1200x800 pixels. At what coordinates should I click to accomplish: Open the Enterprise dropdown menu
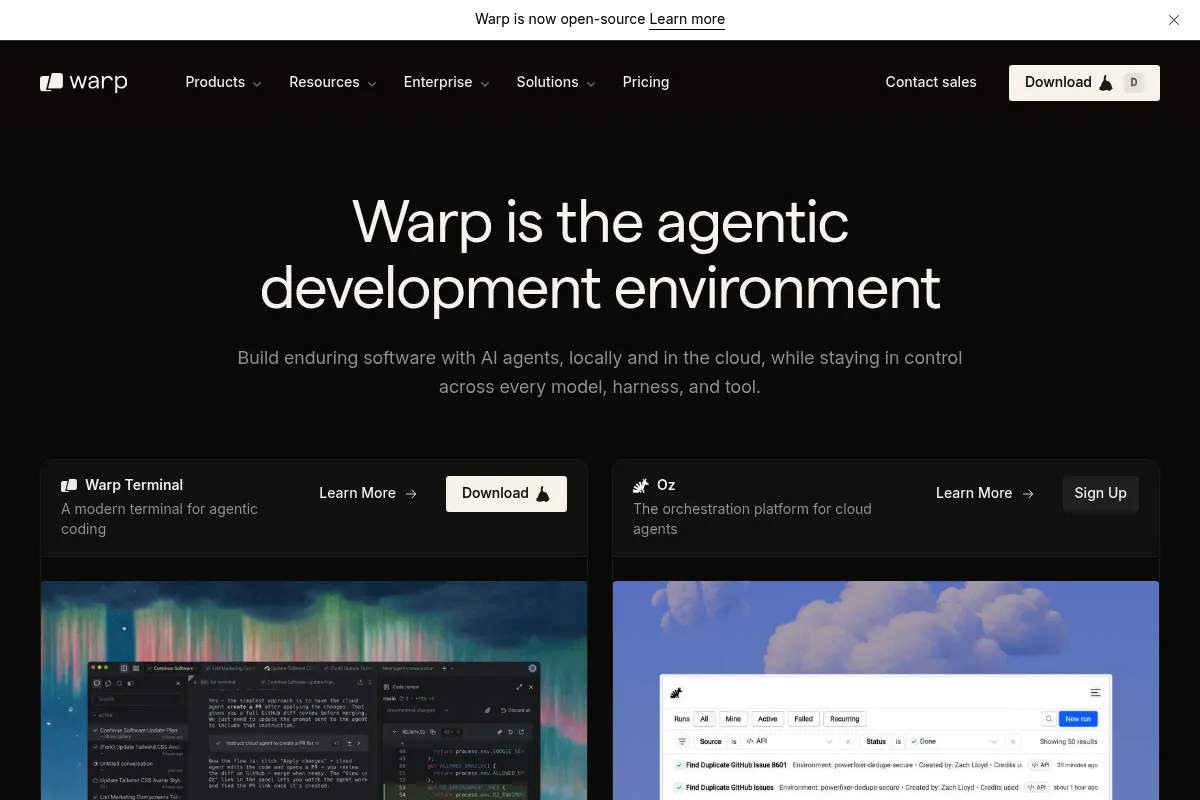tap(446, 82)
